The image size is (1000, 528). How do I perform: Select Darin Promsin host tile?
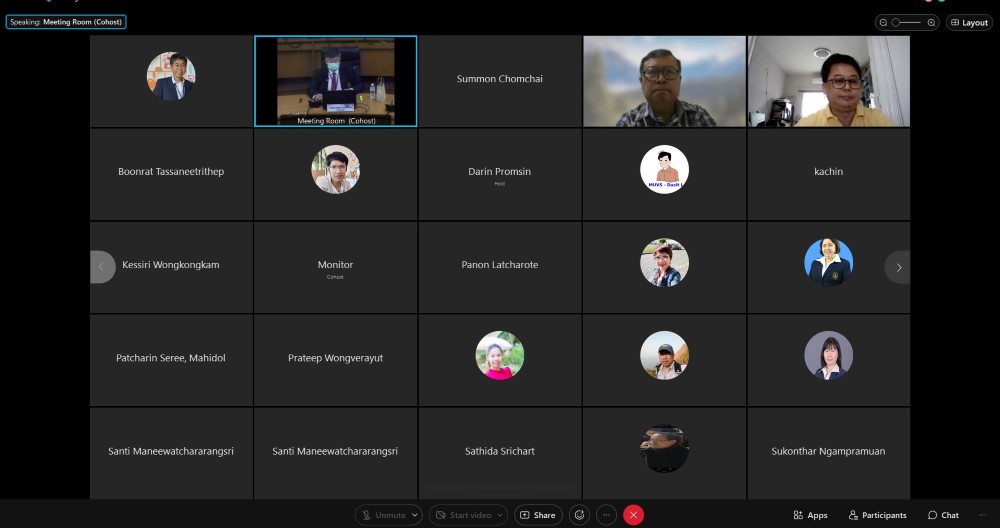[x=499, y=174]
